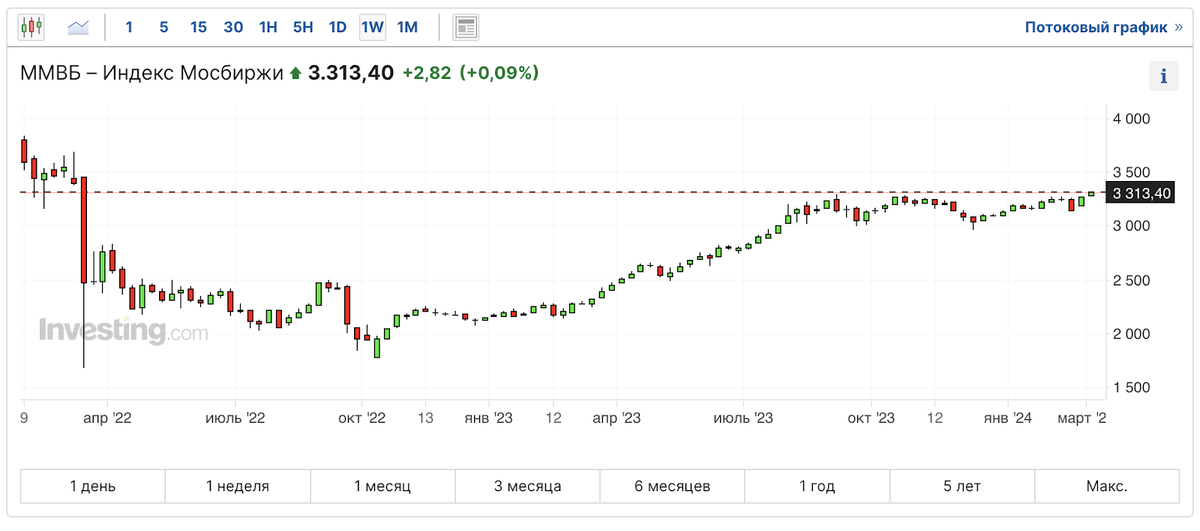This screenshot has width=1200, height=531.
Task: Click the percent change (+0,09%)
Action: (x=499, y=73)
